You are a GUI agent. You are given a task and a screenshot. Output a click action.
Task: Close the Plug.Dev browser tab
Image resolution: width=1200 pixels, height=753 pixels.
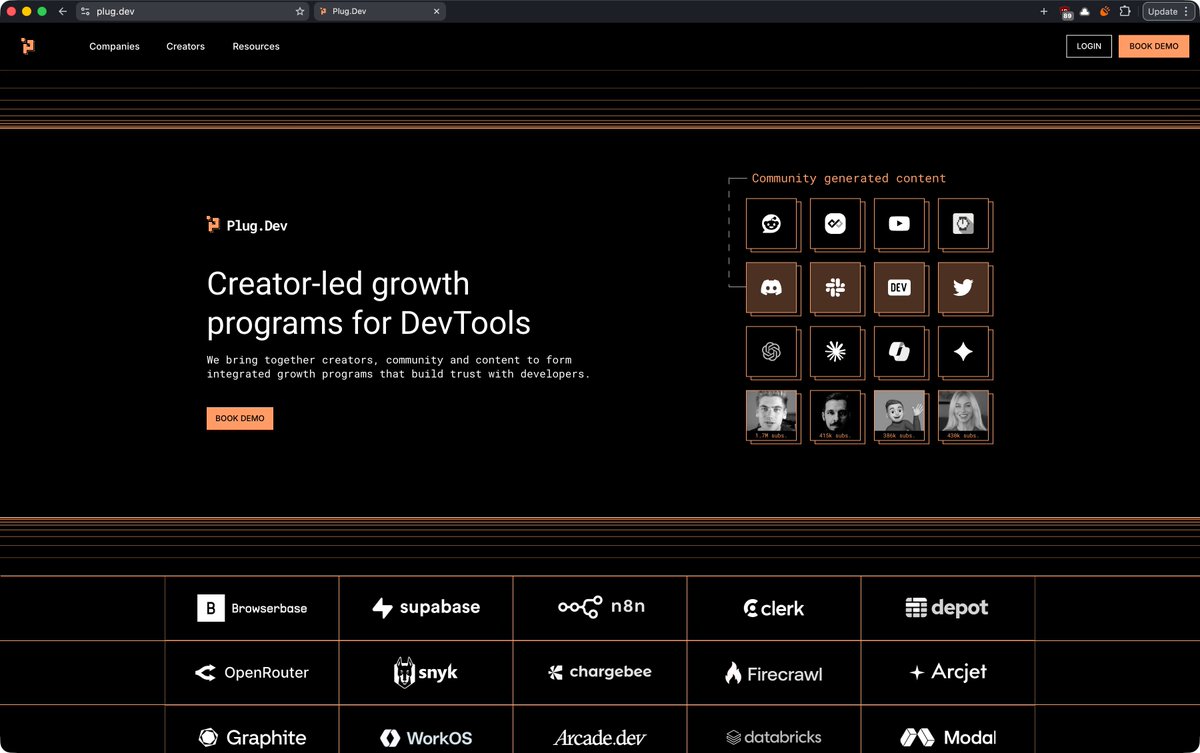pos(436,11)
